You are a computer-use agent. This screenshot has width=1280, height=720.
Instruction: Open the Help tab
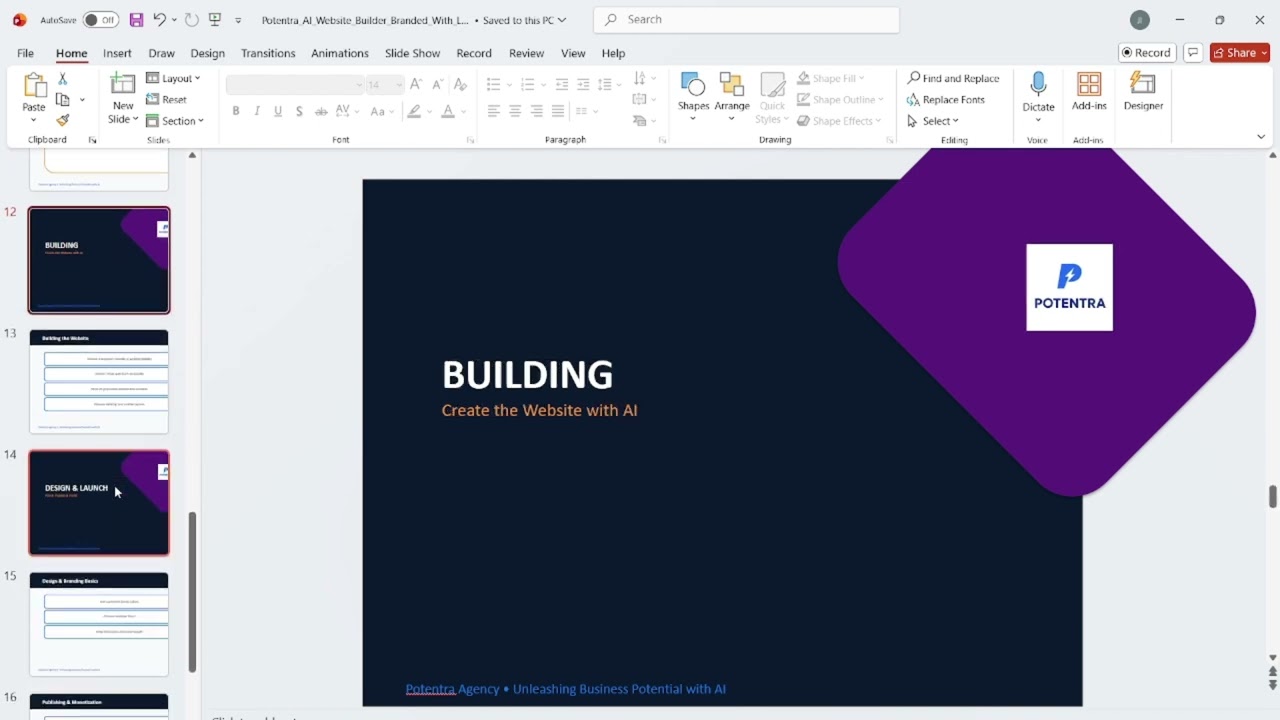coord(613,53)
